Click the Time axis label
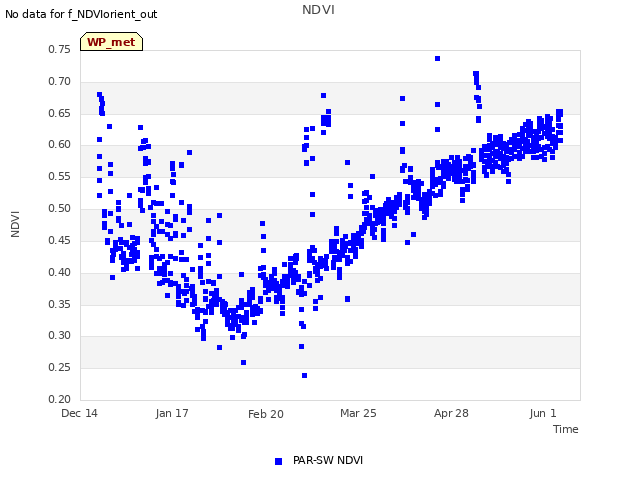This screenshot has height=480, width=640. click(565, 429)
